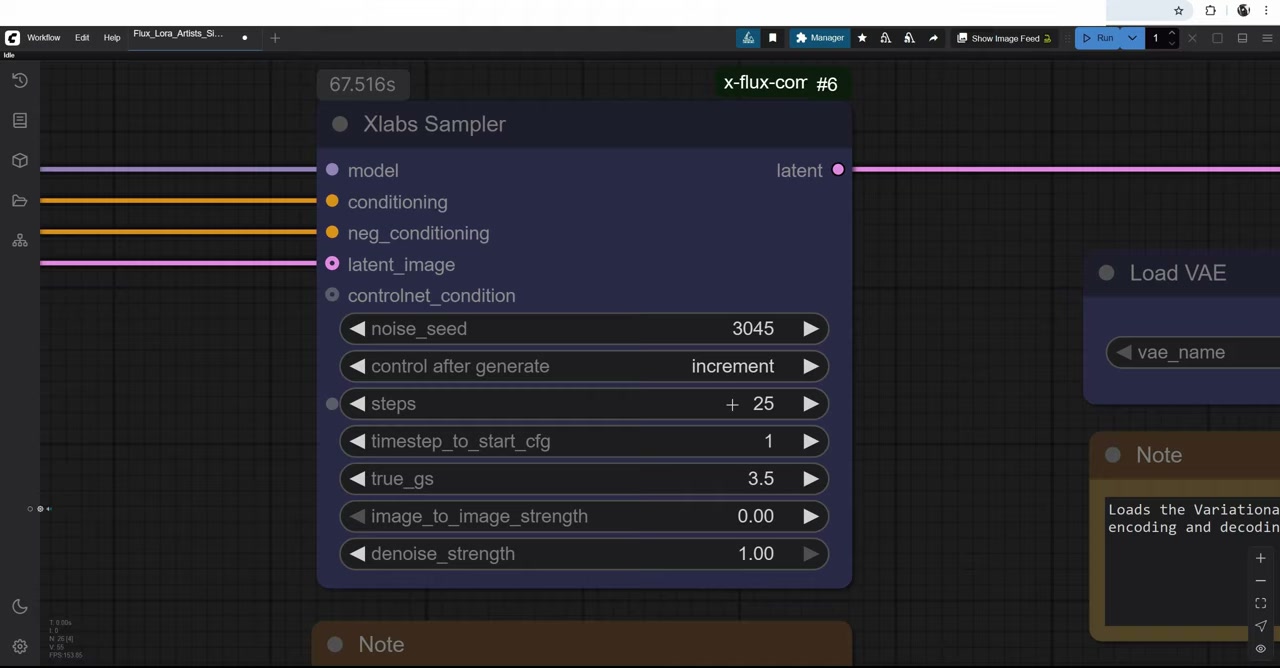This screenshot has width=1280, height=668.
Task: Click the square clear-queue icon beside cancel
Action: point(1217,38)
